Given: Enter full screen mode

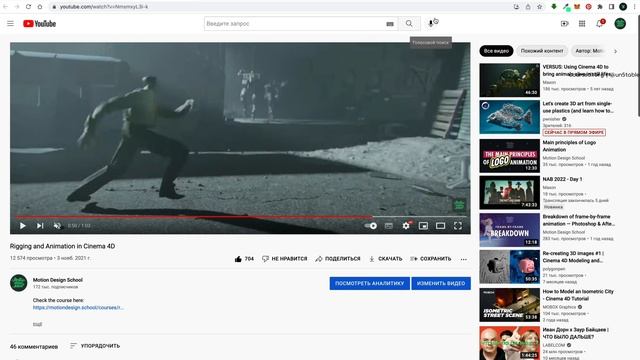Looking at the screenshot, I should pyautogui.click(x=458, y=226).
